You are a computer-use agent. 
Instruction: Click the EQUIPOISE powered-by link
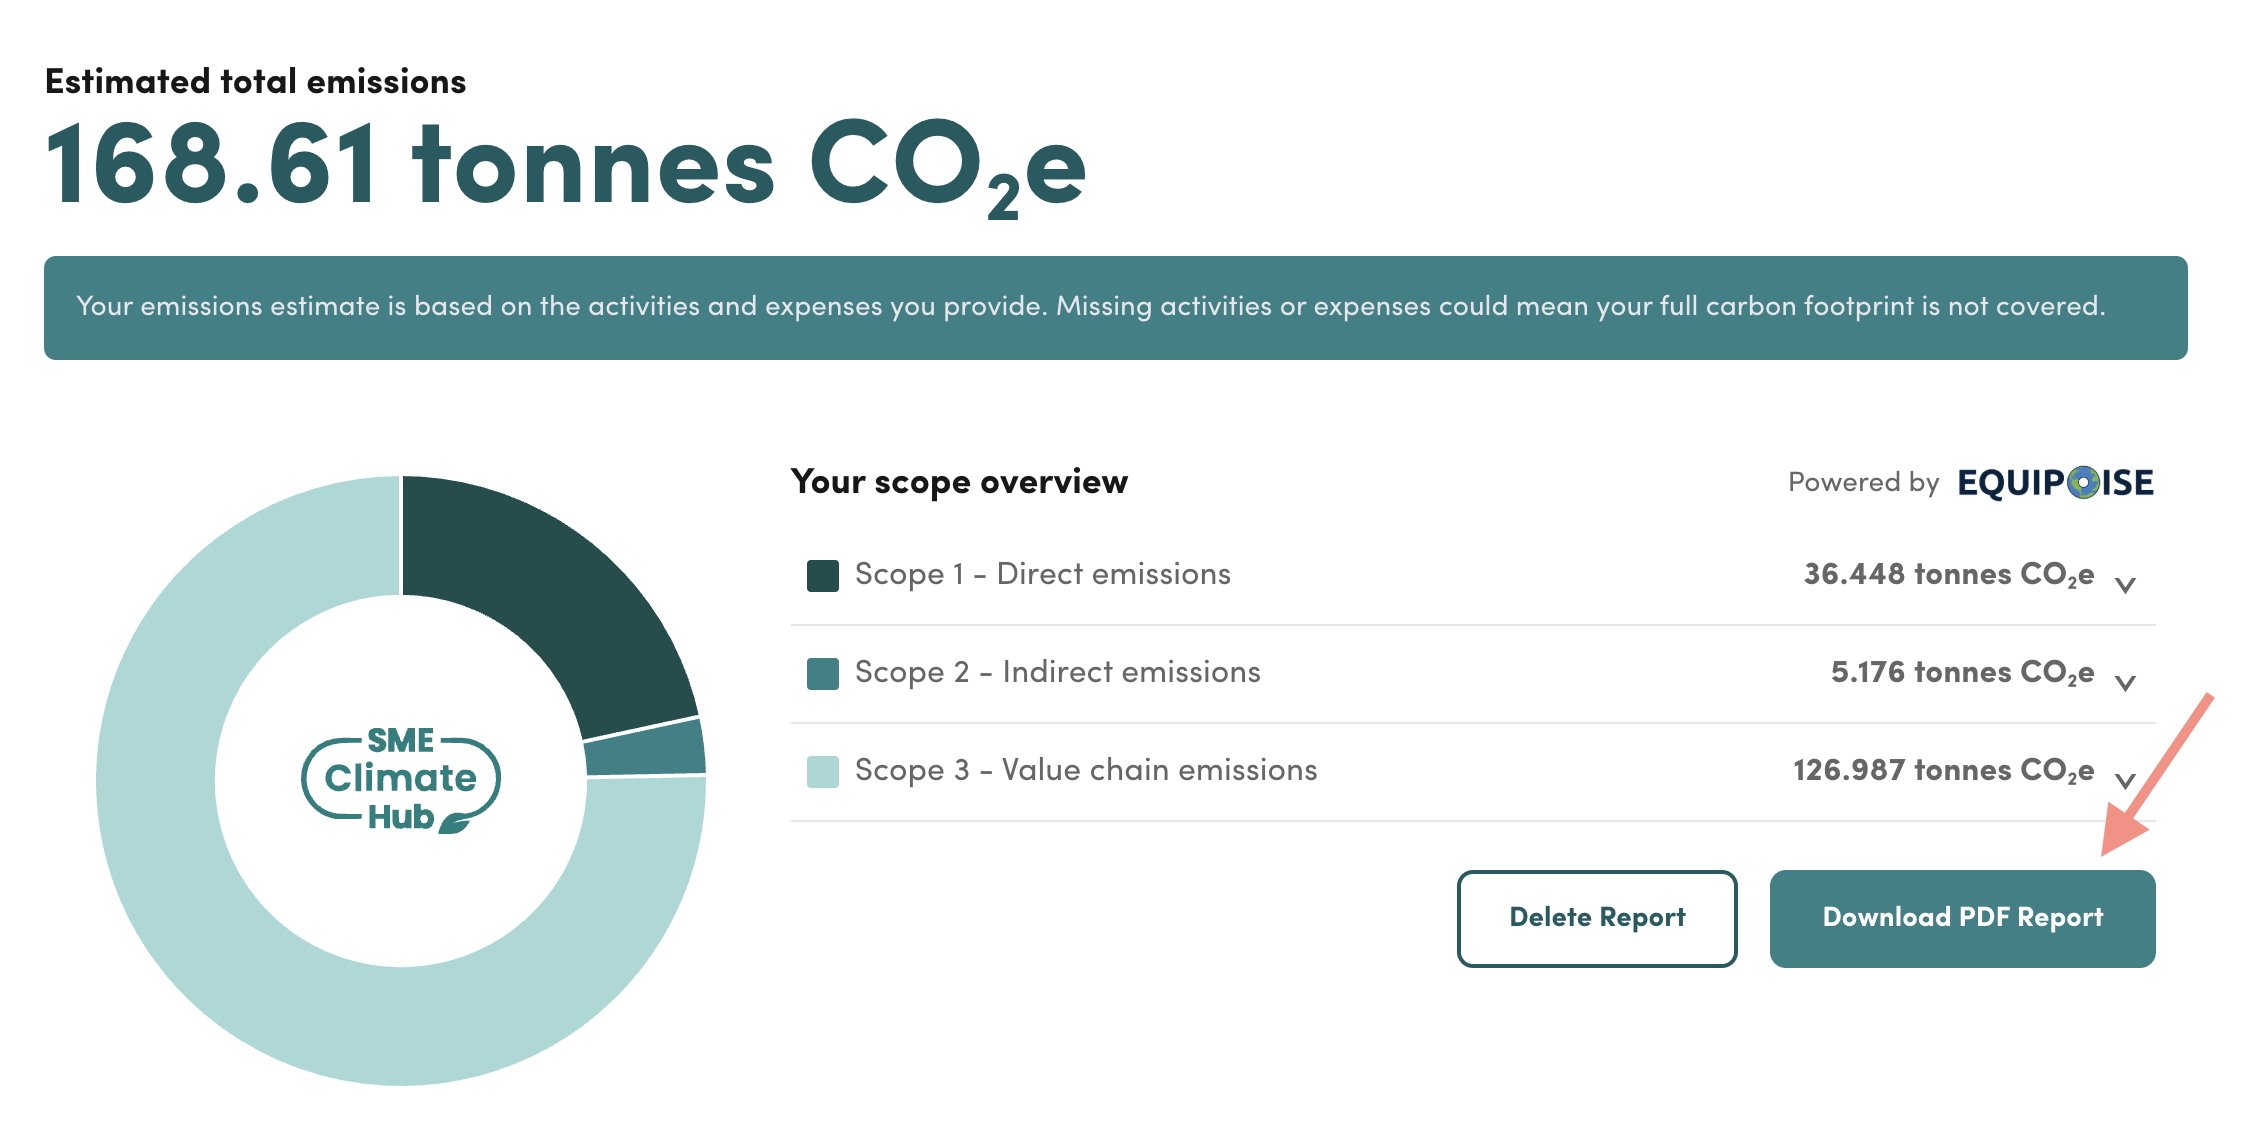coord(2055,482)
